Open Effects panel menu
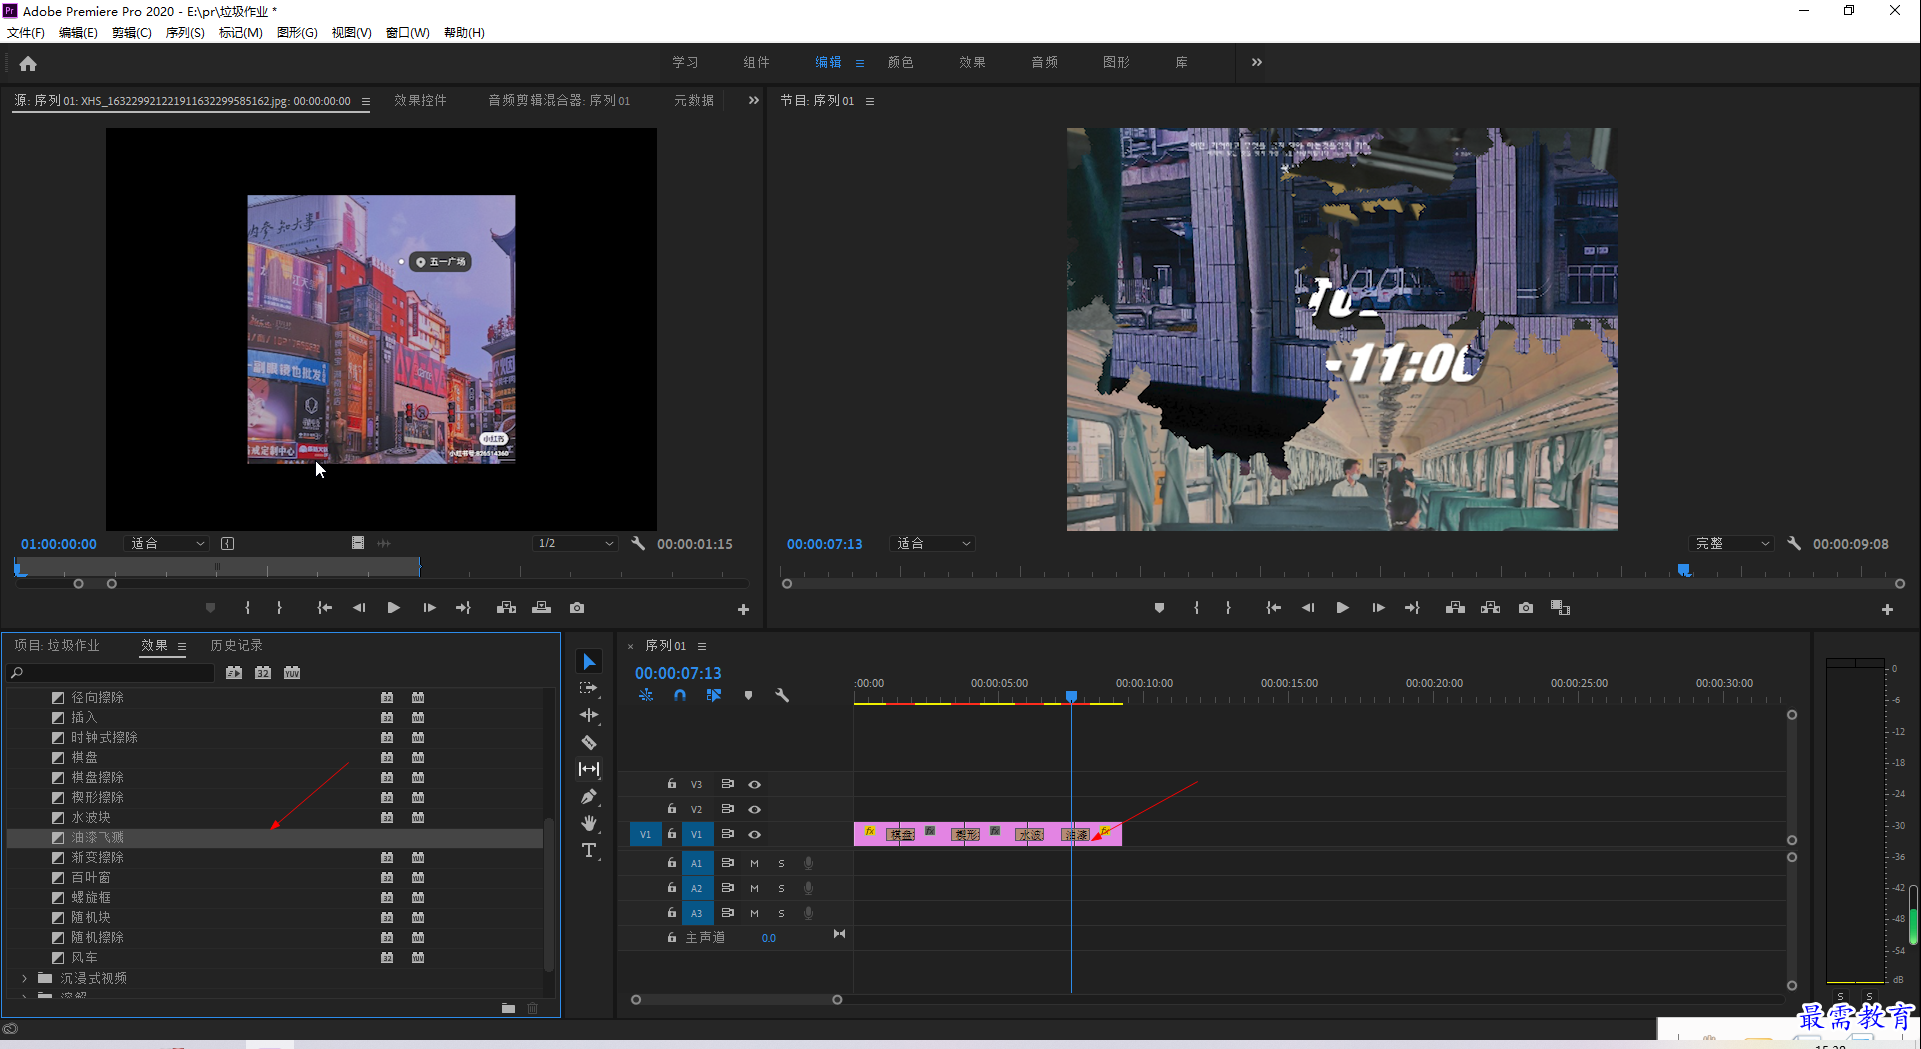Screen dimensions: 1921x1049 pyautogui.click(x=182, y=646)
